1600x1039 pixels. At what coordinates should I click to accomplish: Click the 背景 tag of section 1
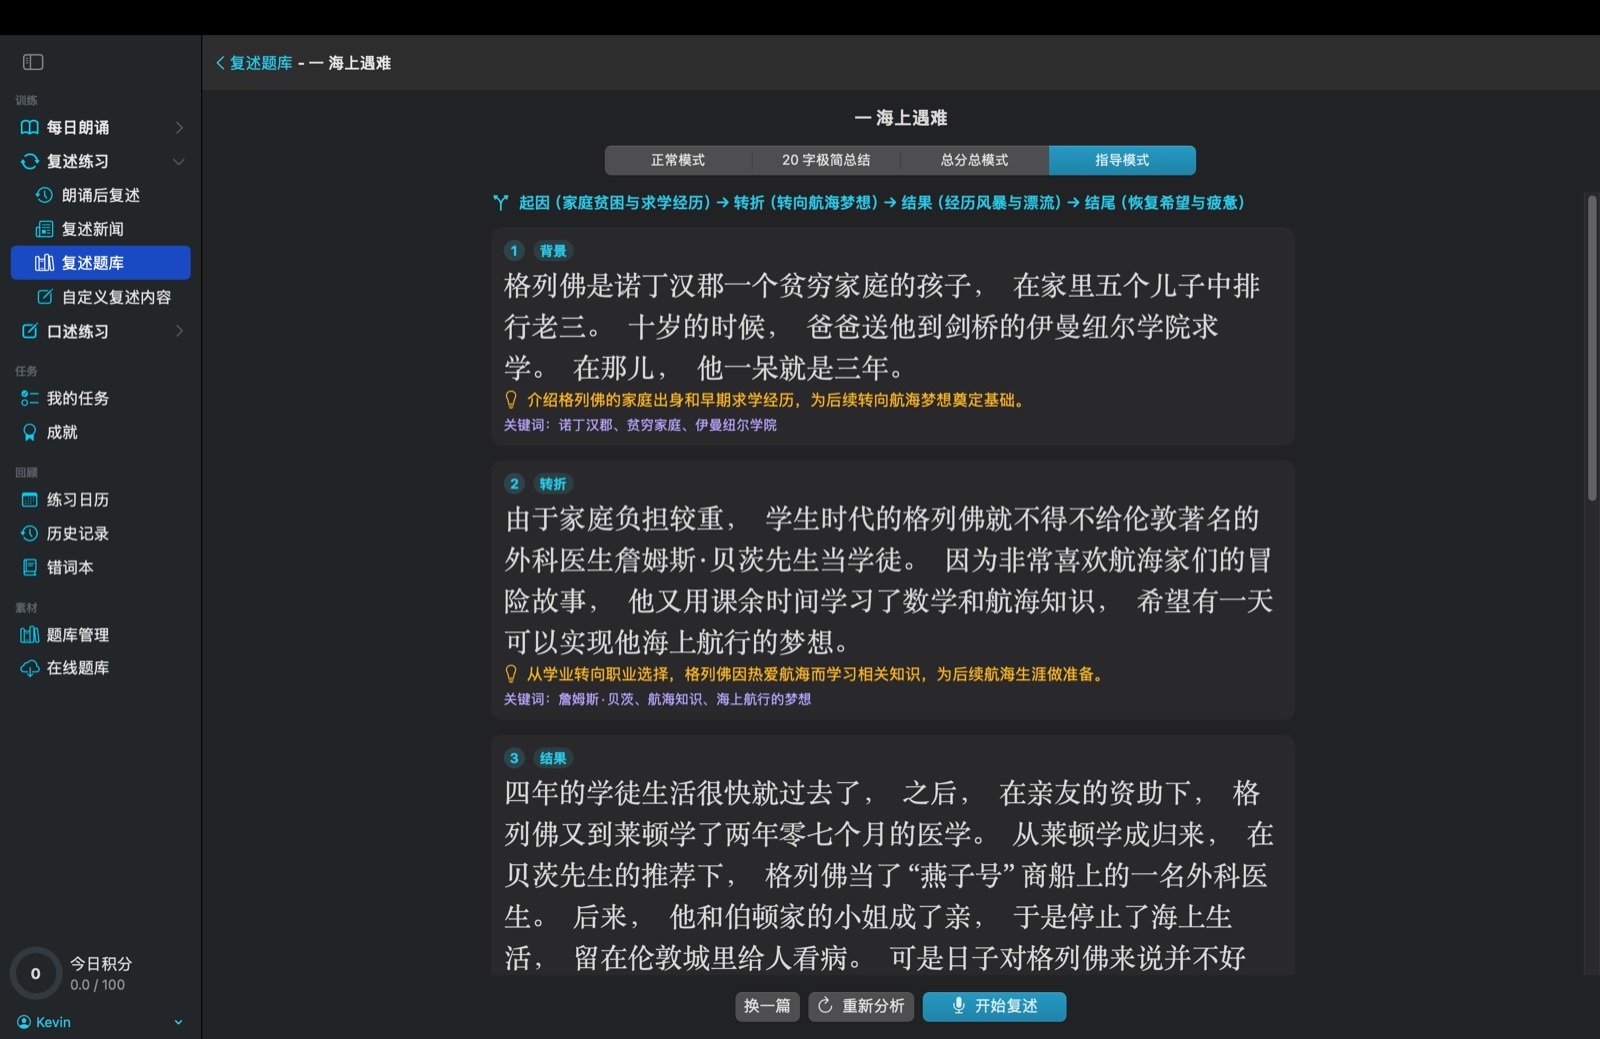(x=553, y=251)
